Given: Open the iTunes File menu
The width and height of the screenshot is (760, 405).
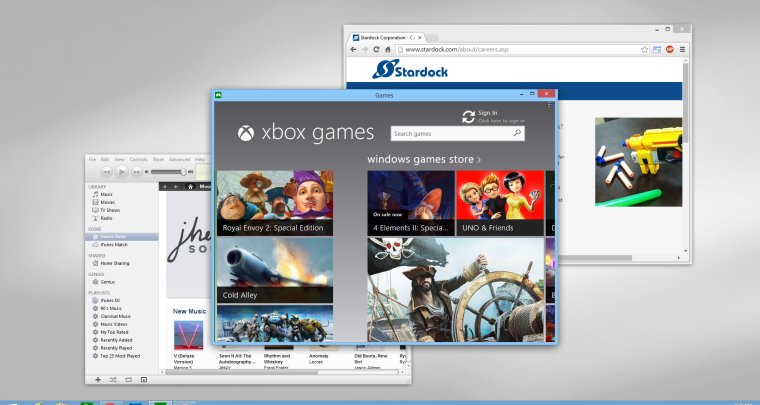Looking at the screenshot, I should coord(92,159).
